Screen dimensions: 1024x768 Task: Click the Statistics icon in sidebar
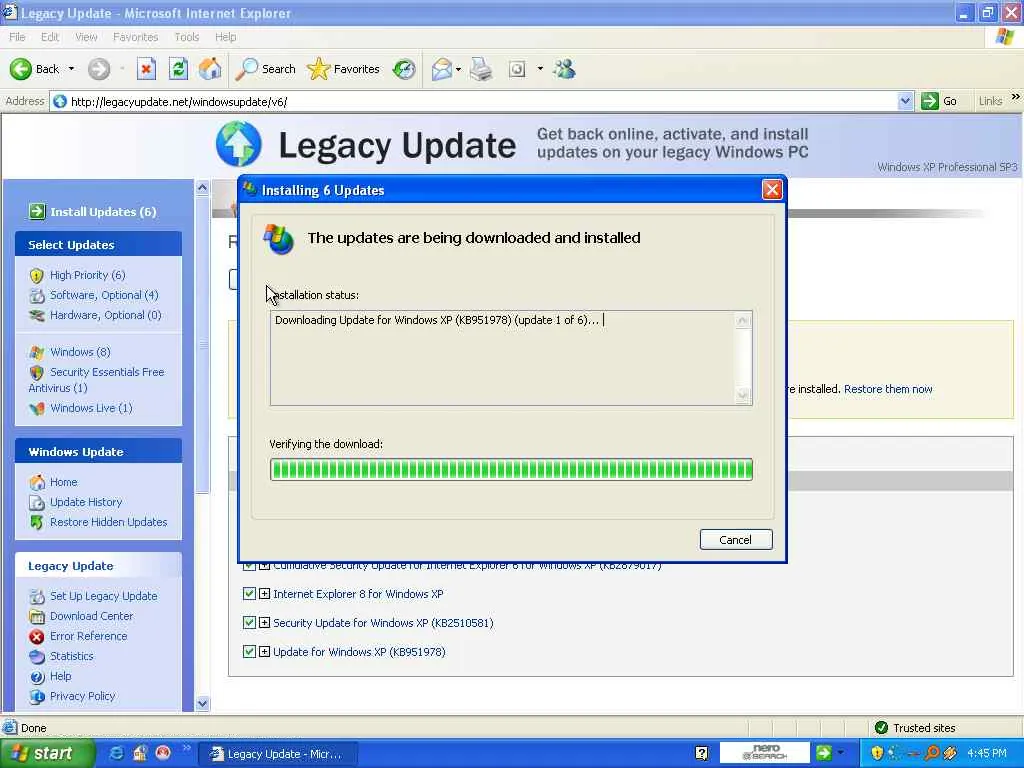(x=37, y=656)
